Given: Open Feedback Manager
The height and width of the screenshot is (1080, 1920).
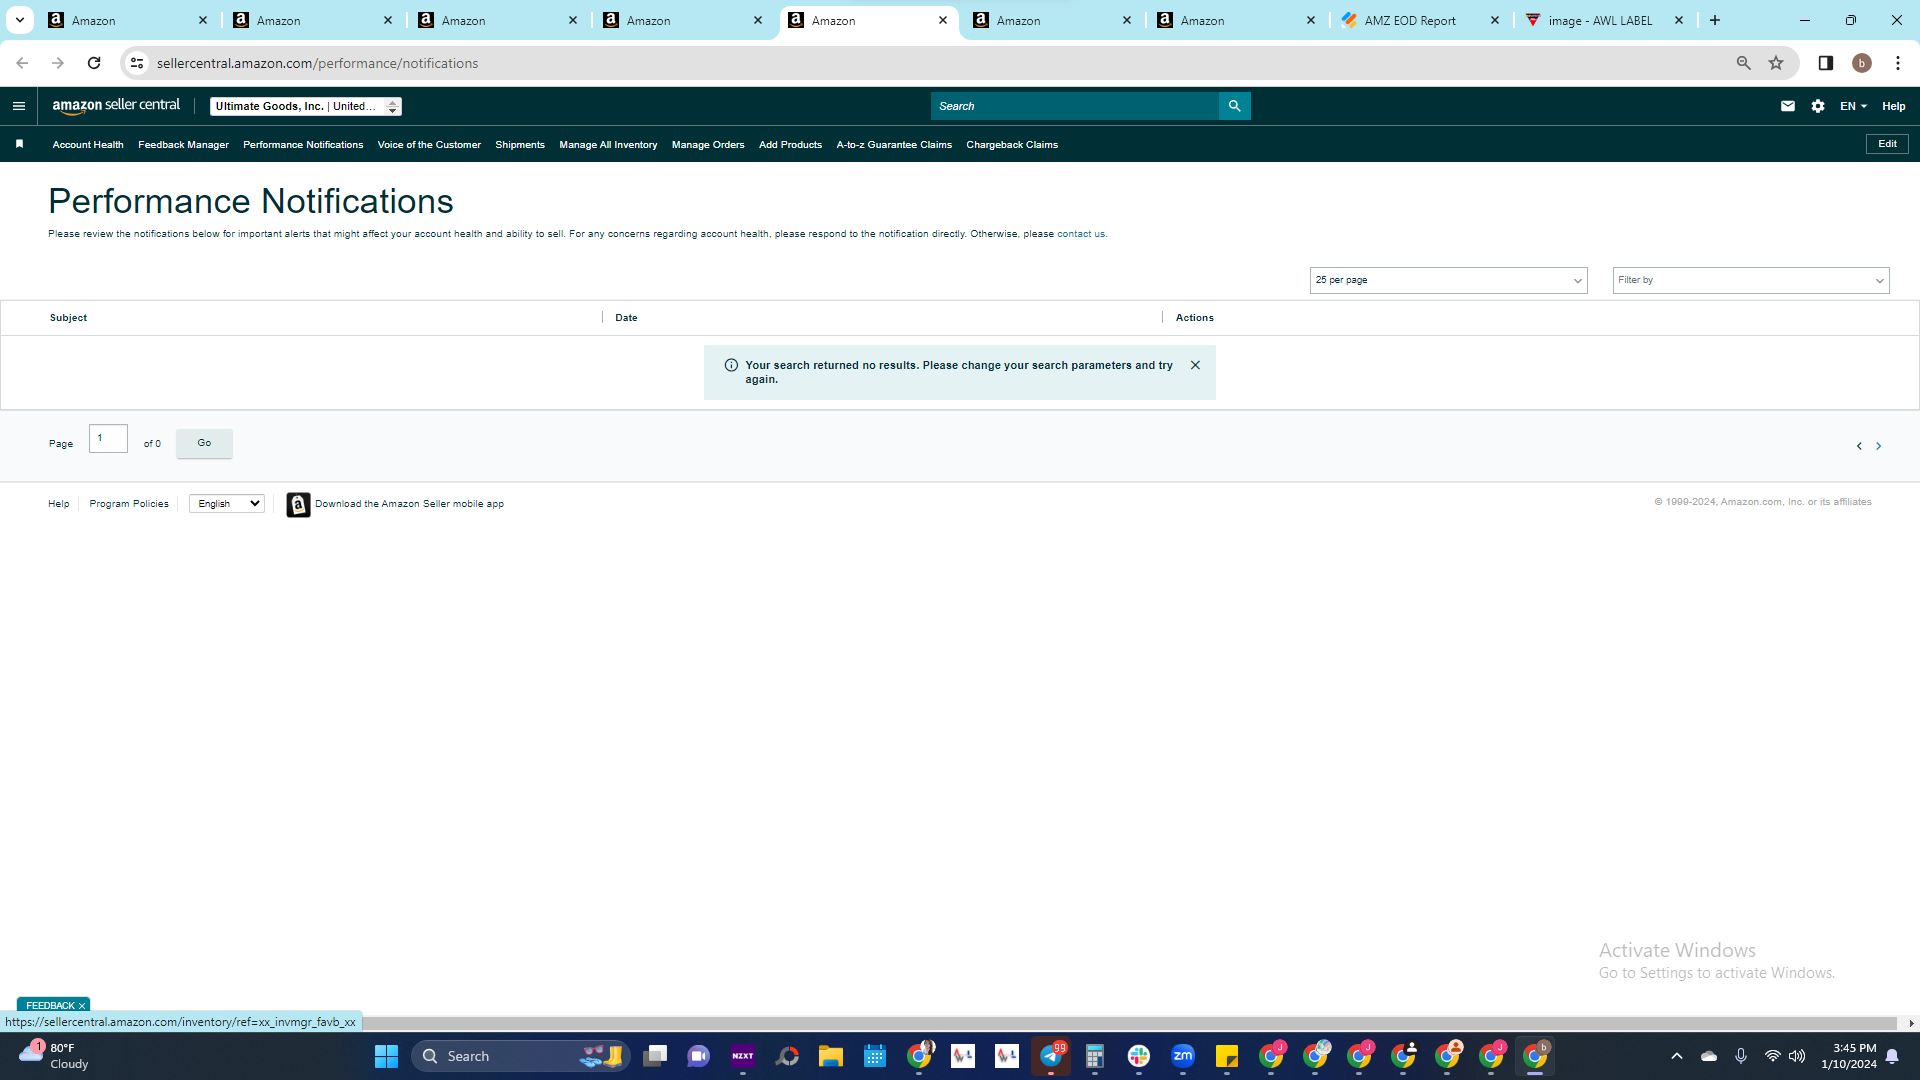Looking at the screenshot, I should point(183,145).
